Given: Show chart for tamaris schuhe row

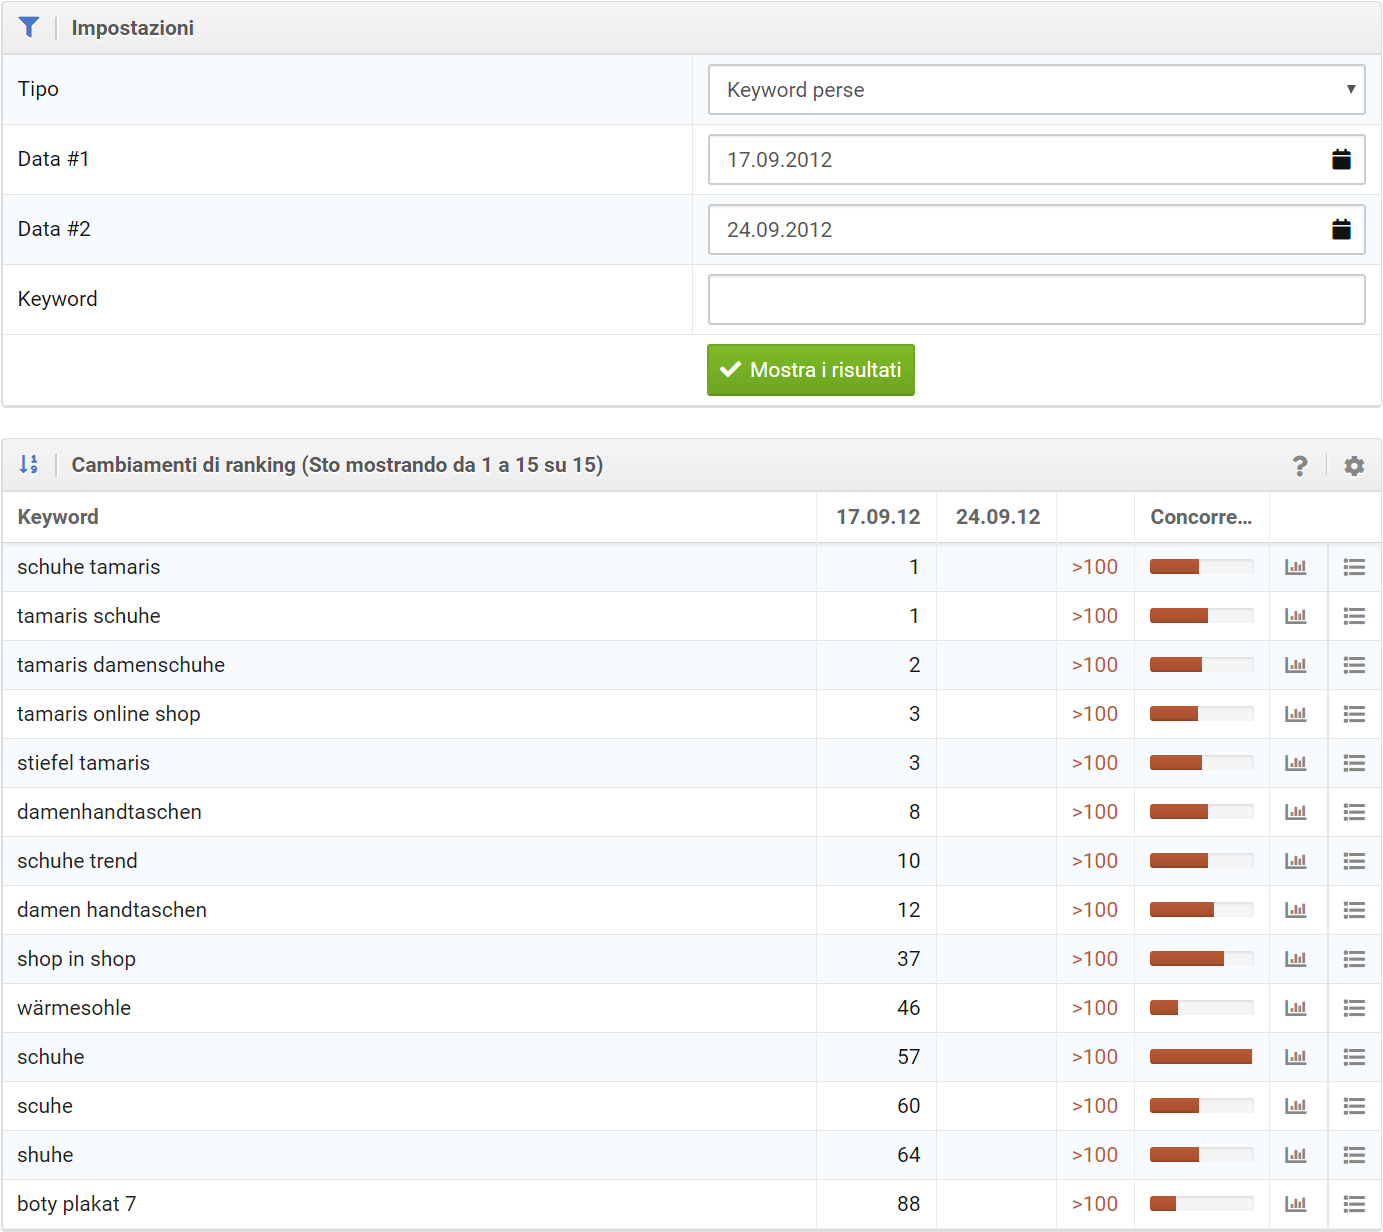Looking at the screenshot, I should coord(1296,616).
